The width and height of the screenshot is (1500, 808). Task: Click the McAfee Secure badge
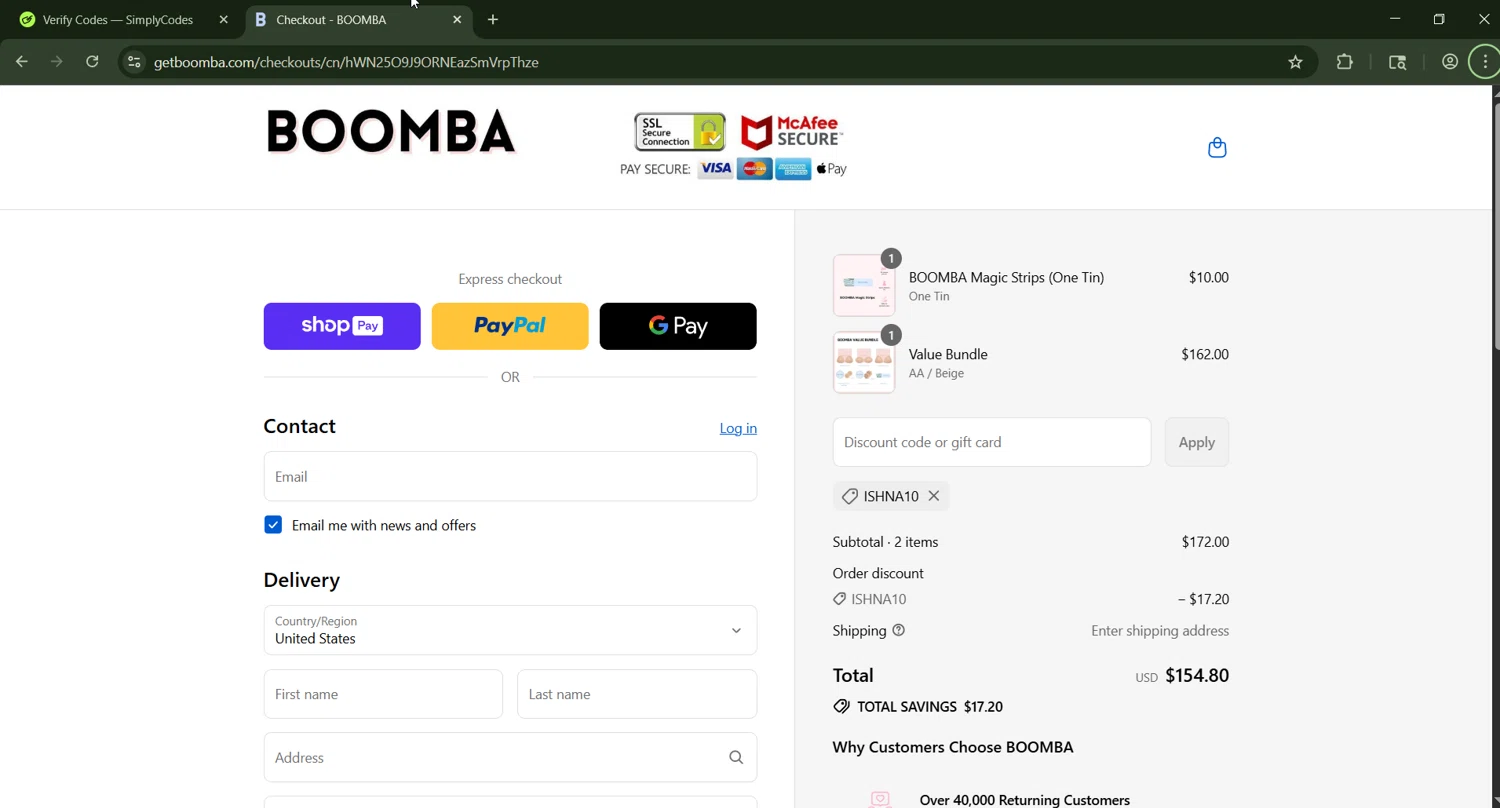pos(792,132)
